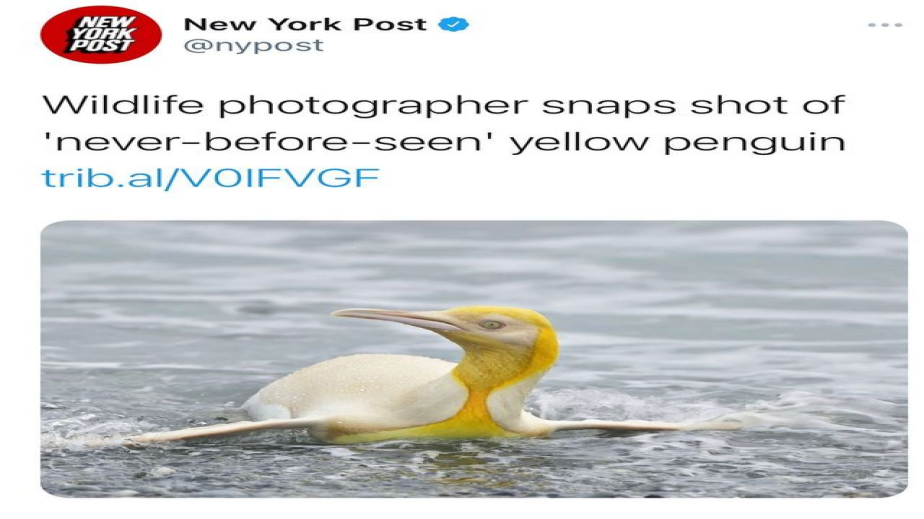Click the word 'penguin' in the tweet
The height and width of the screenshot is (519, 924).
click(754, 143)
